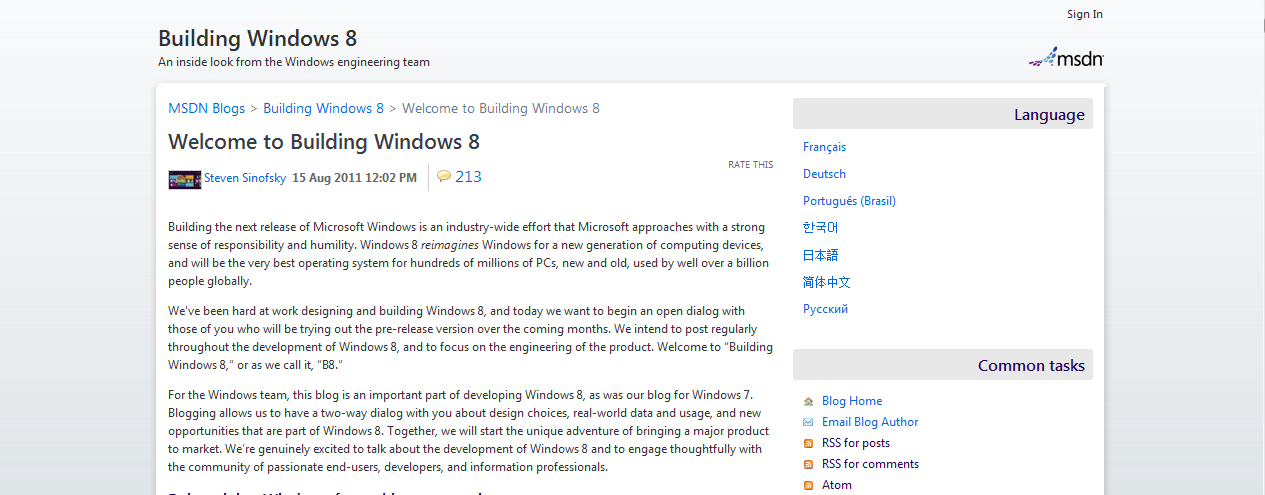The width and height of the screenshot is (1265, 495).
Task: Switch language to Deutsch
Action: point(824,174)
